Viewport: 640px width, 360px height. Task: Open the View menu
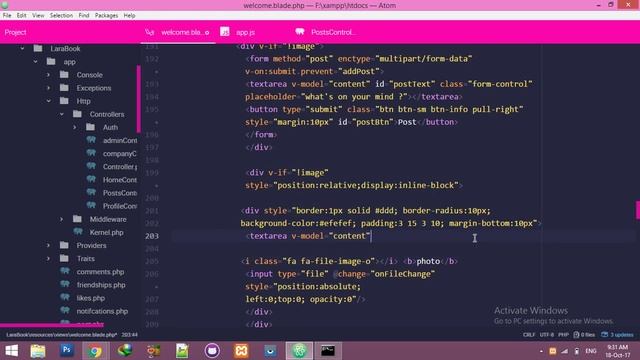click(38, 16)
